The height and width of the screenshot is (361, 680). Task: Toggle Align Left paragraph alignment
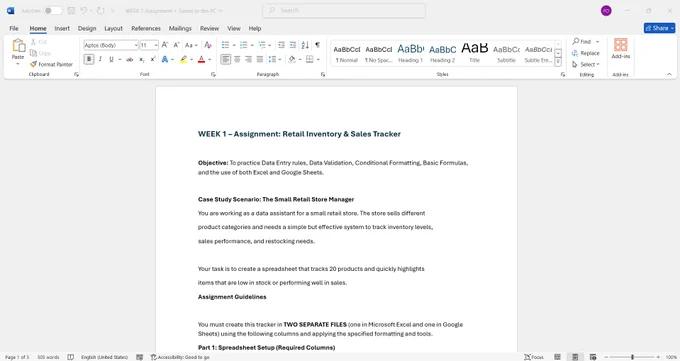[x=226, y=59]
